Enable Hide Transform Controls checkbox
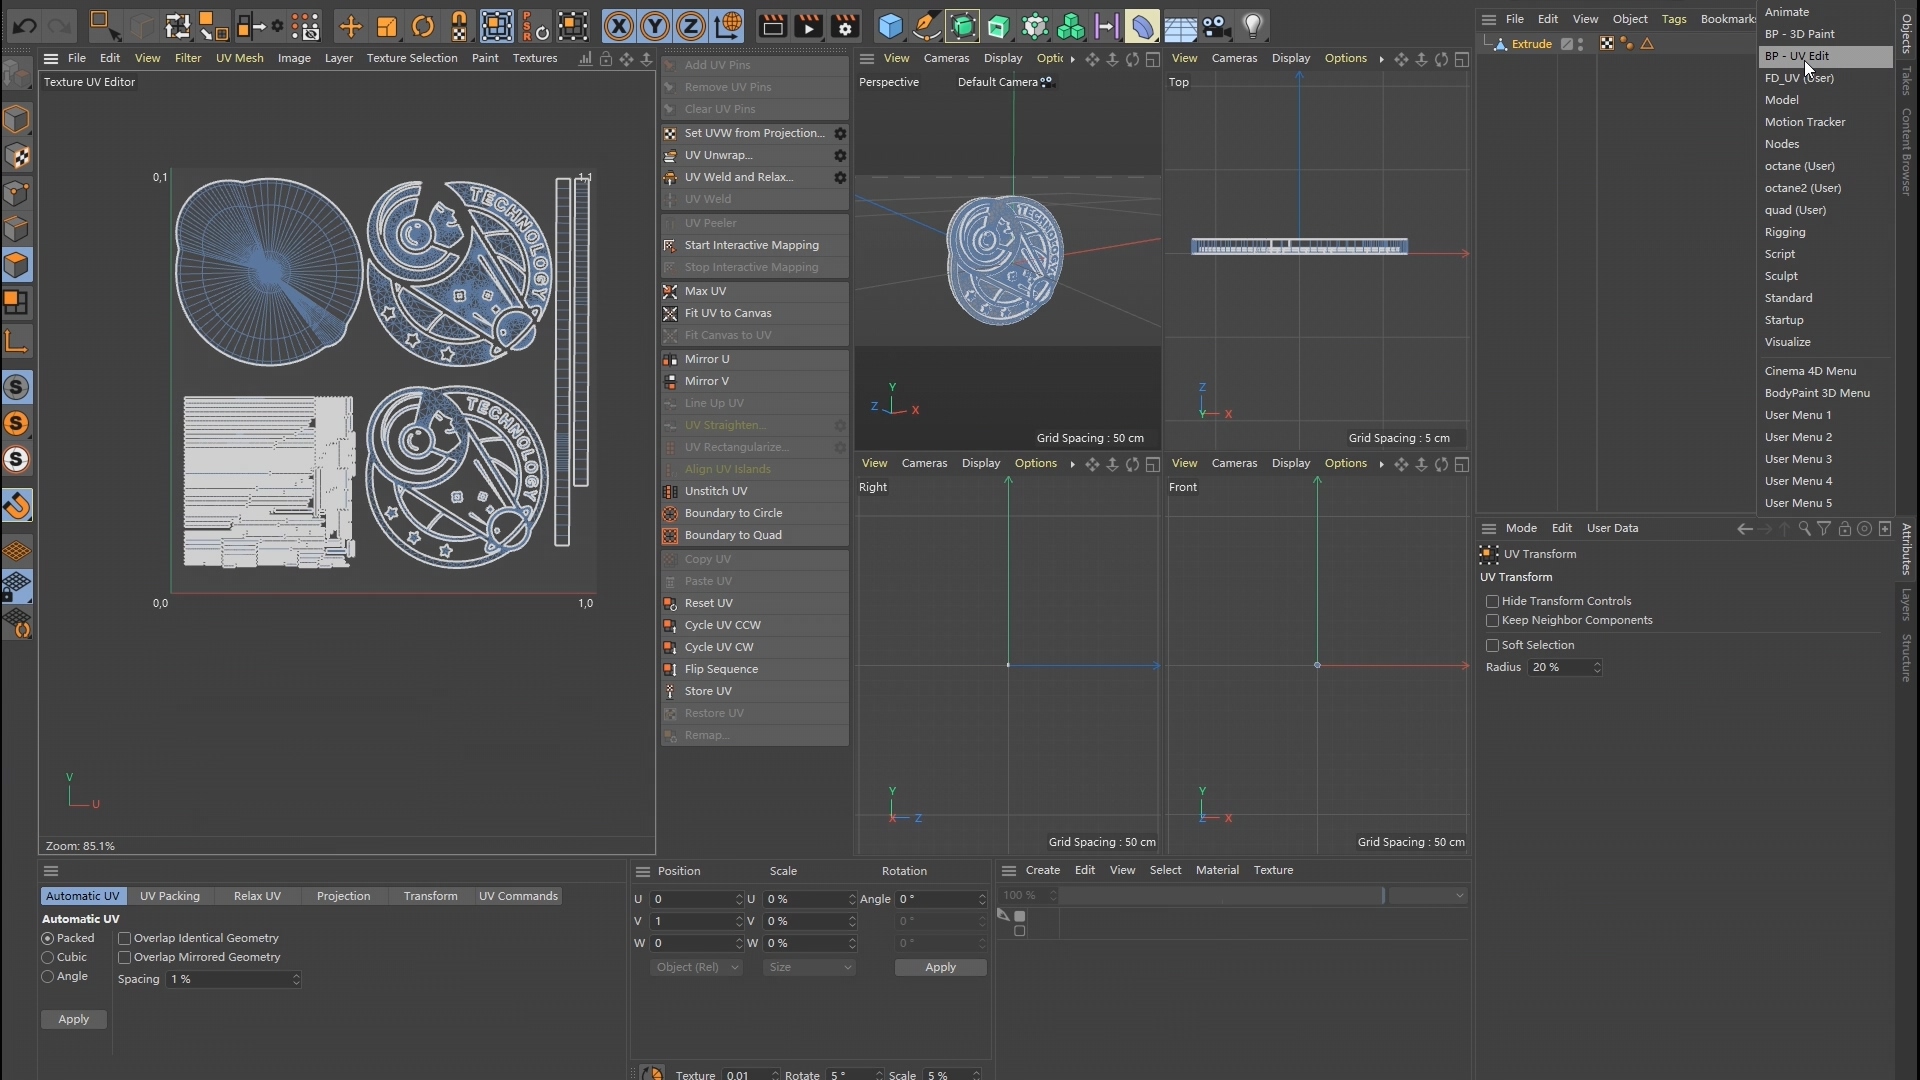Screen dimensions: 1920x1080 pos(1492,601)
